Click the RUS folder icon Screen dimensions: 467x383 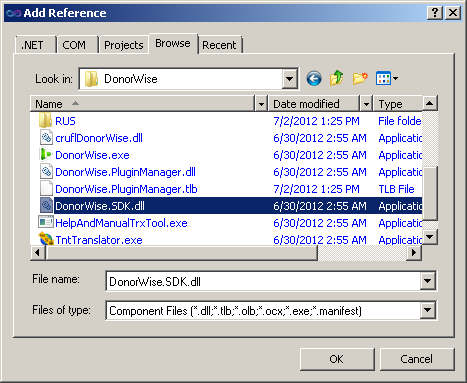[x=45, y=120]
